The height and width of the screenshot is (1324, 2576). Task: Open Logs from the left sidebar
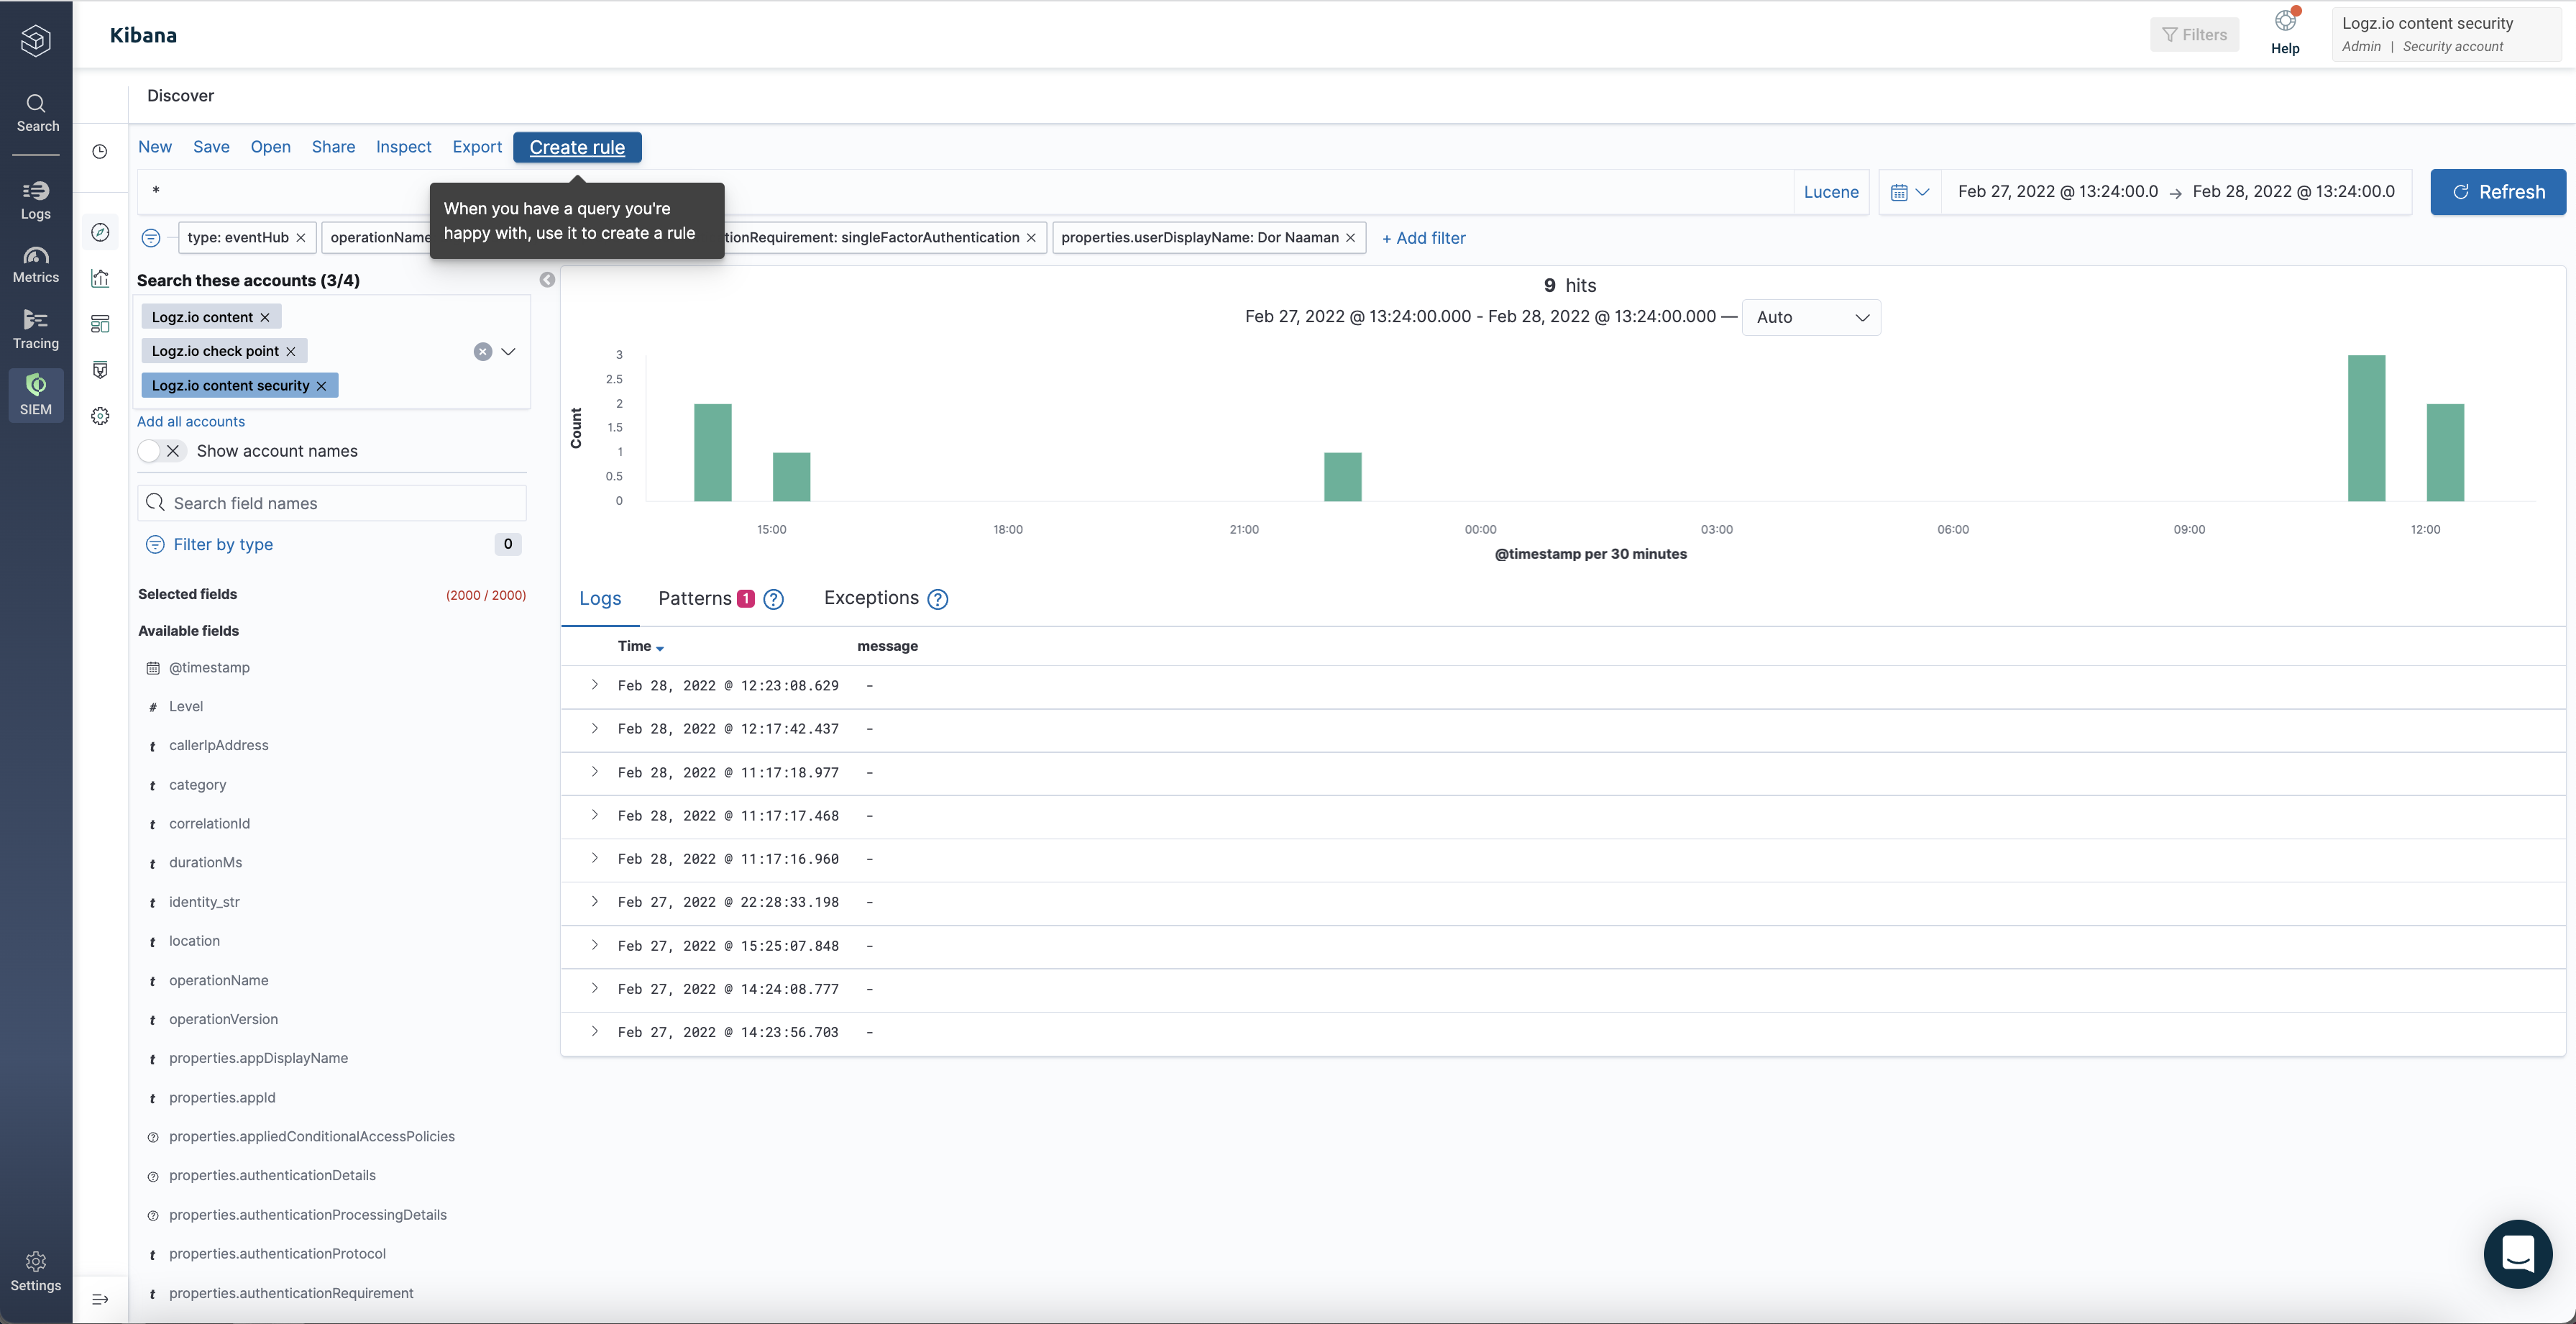pyautogui.click(x=36, y=199)
